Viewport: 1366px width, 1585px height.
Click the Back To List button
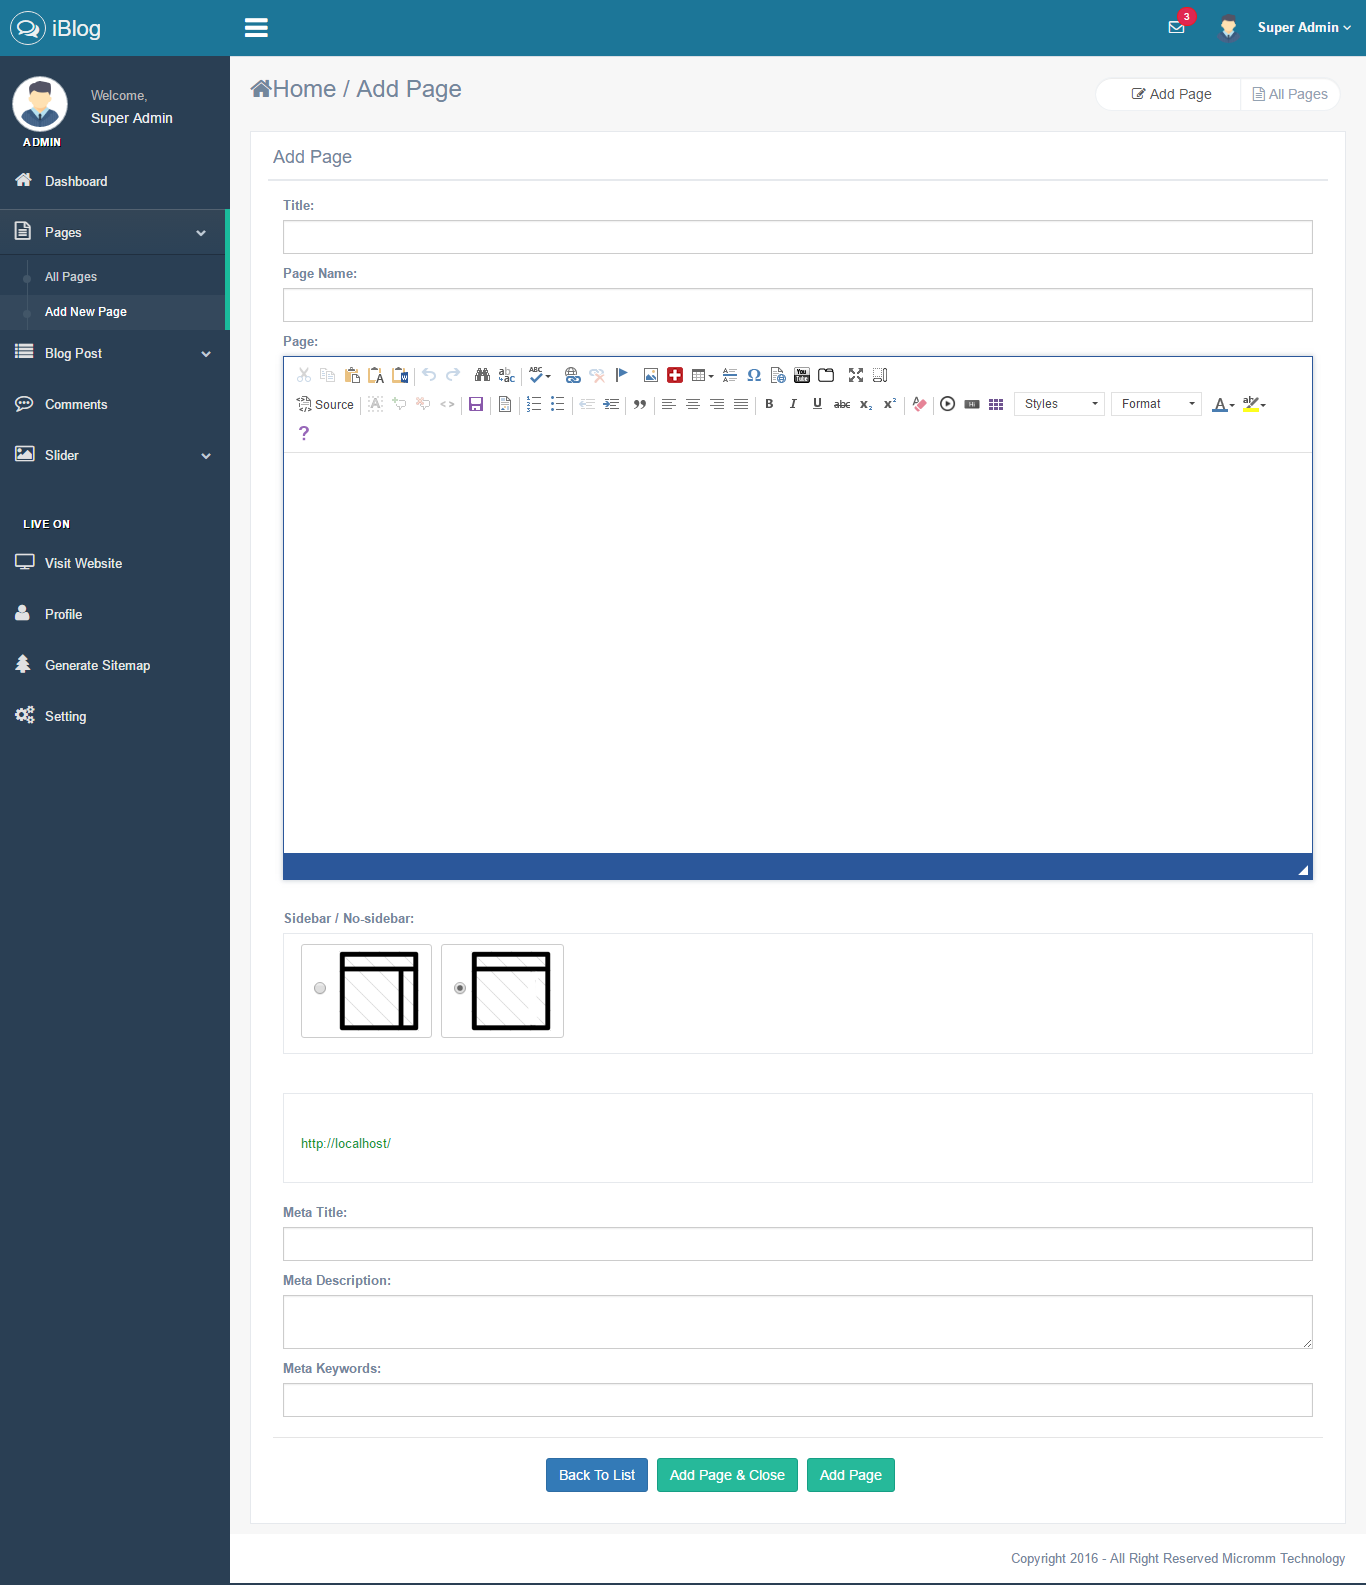(x=597, y=1475)
